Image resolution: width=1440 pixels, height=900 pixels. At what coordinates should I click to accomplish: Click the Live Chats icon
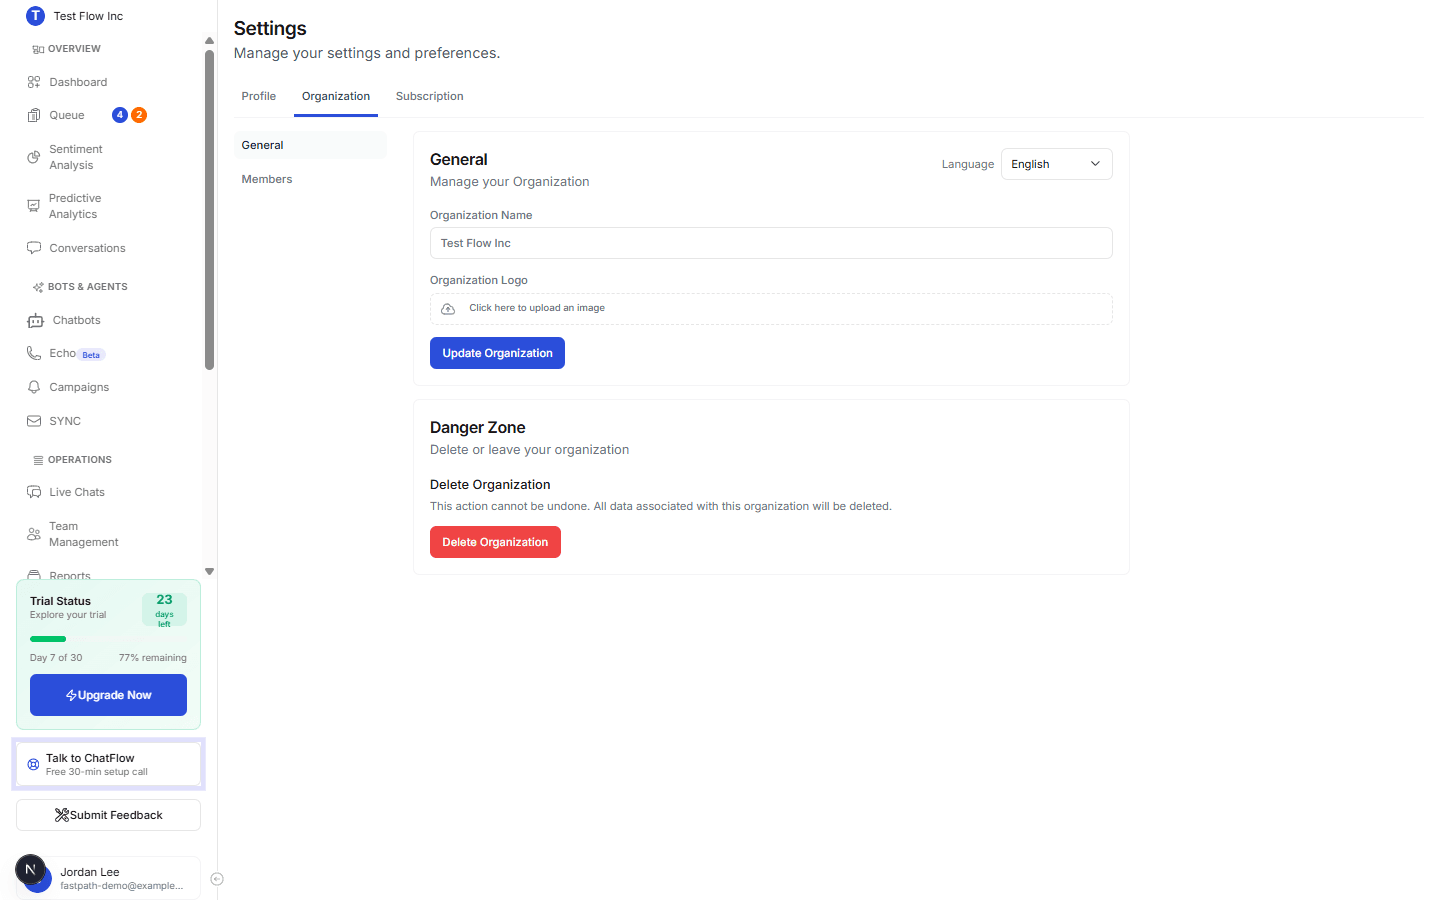[x=34, y=492]
